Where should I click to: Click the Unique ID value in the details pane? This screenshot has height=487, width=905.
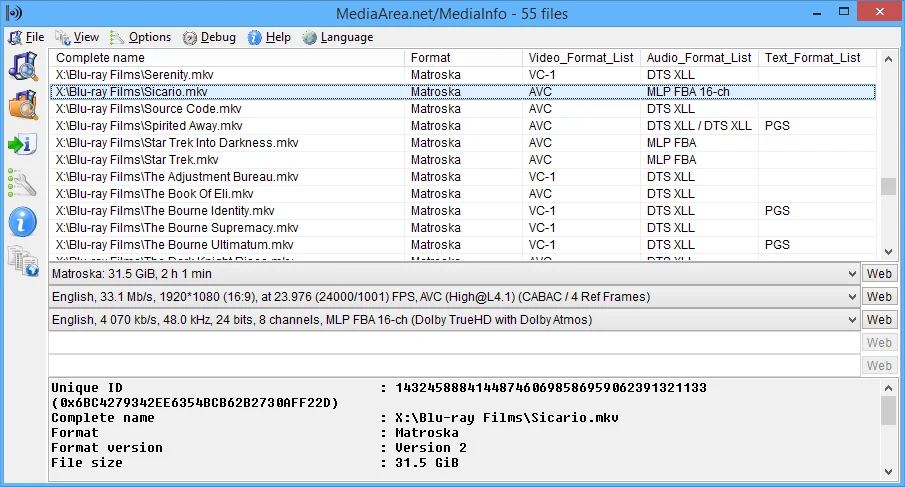click(551, 388)
